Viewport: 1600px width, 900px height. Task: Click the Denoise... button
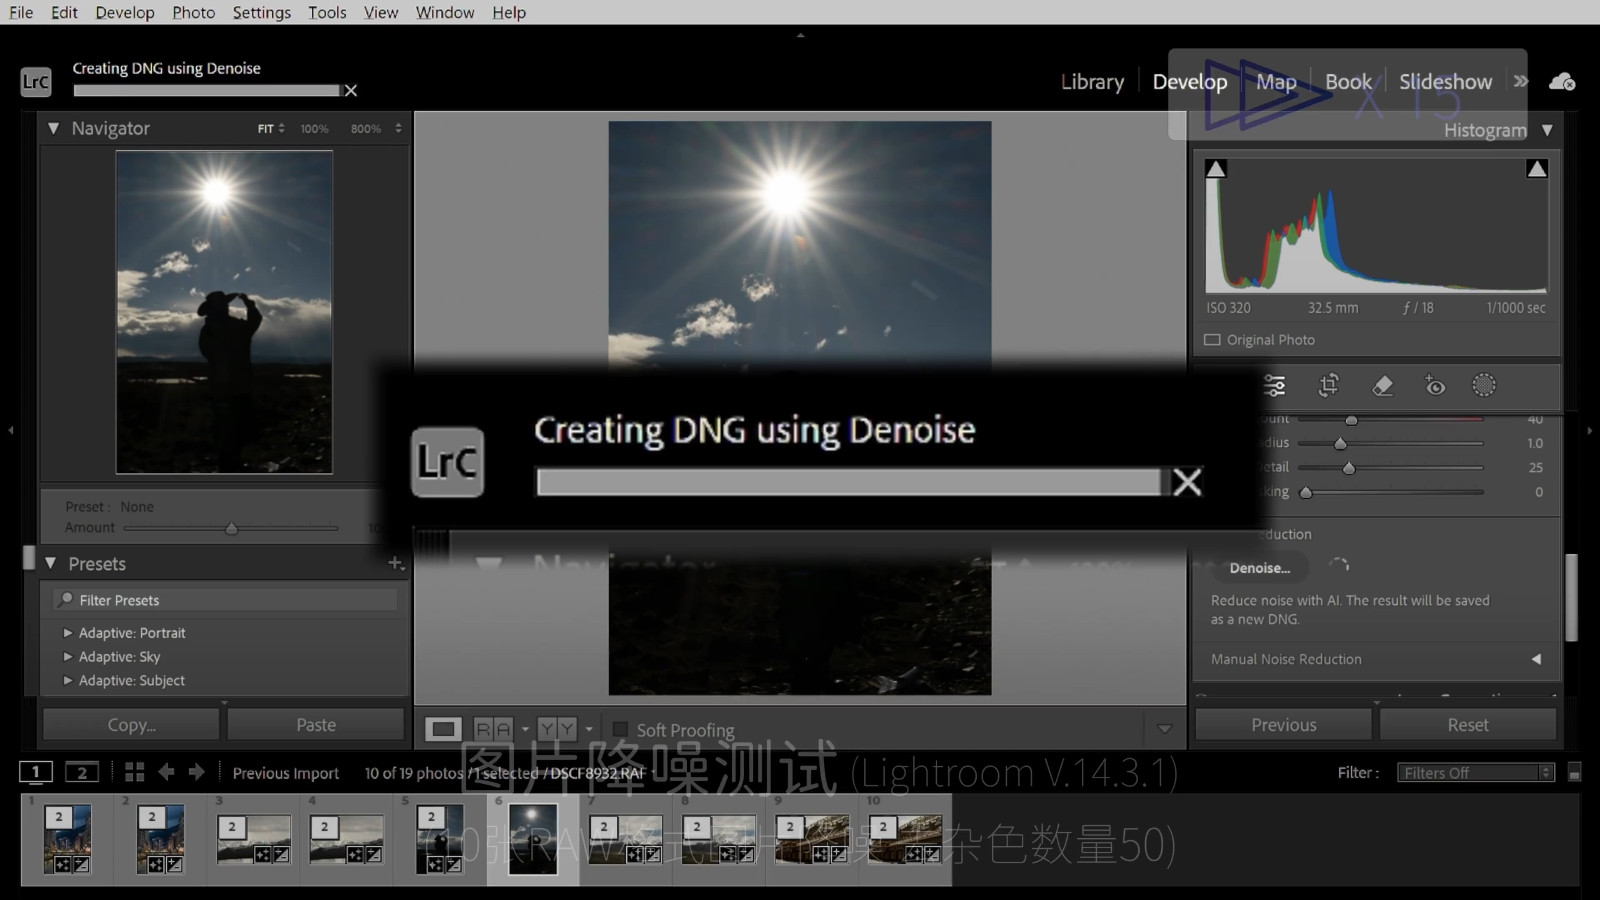(1260, 568)
